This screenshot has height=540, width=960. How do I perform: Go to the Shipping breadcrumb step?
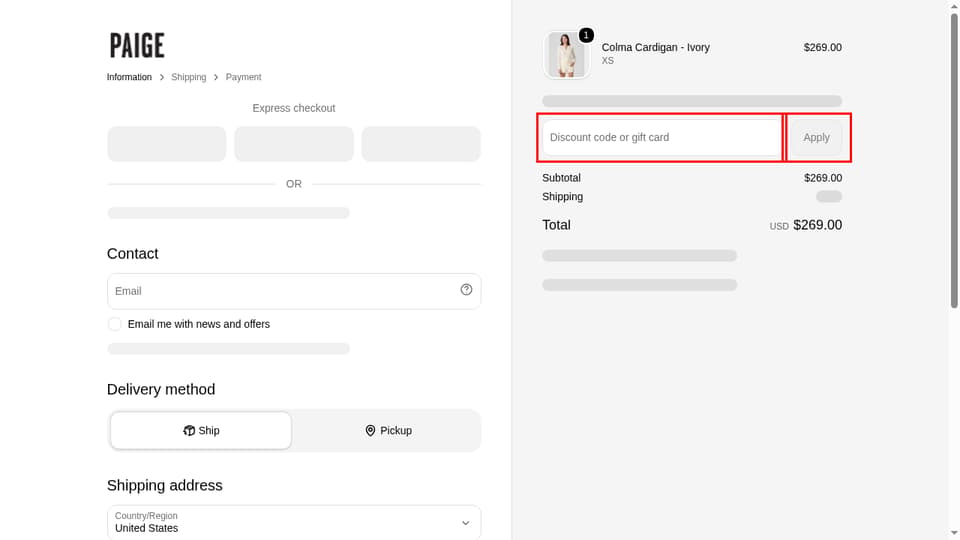[x=189, y=77]
